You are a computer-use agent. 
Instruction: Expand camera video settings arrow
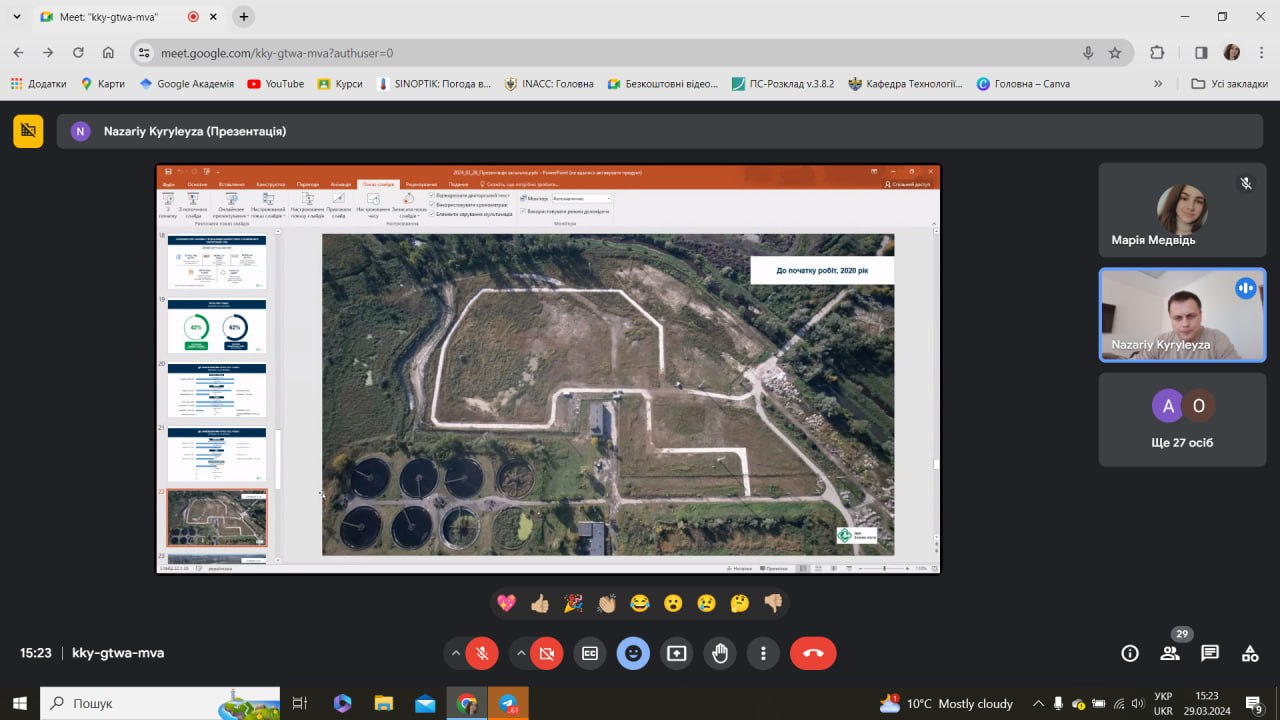(x=521, y=653)
